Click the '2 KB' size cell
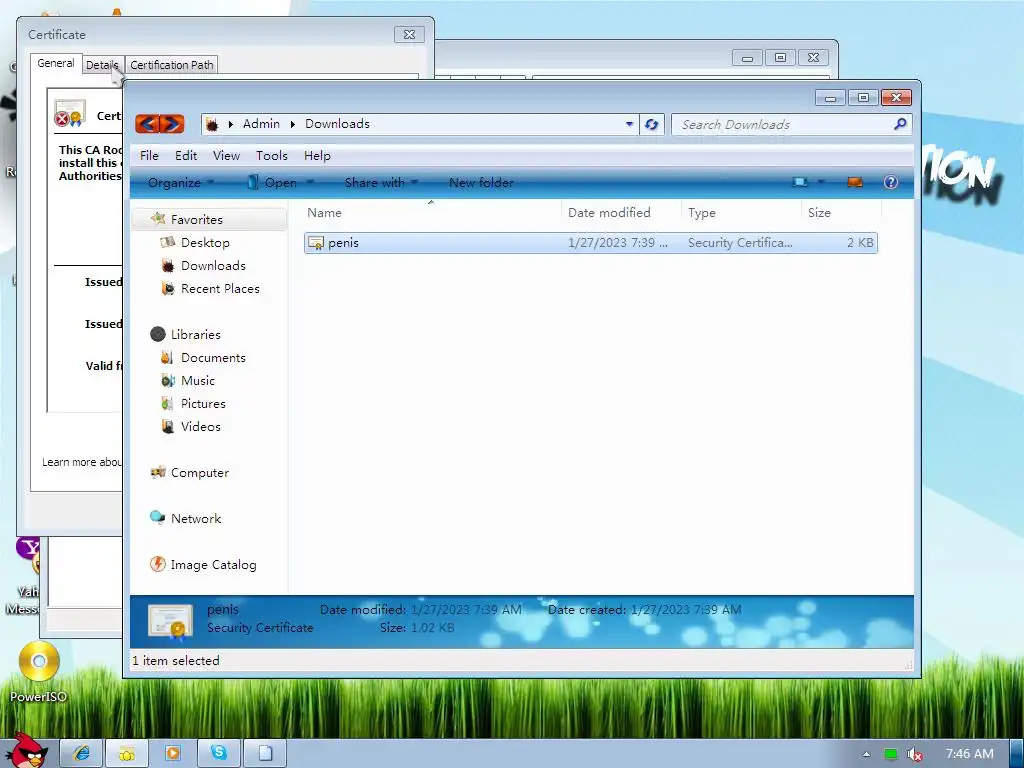Viewport: 1024px width, 768px height. [859, 242]
